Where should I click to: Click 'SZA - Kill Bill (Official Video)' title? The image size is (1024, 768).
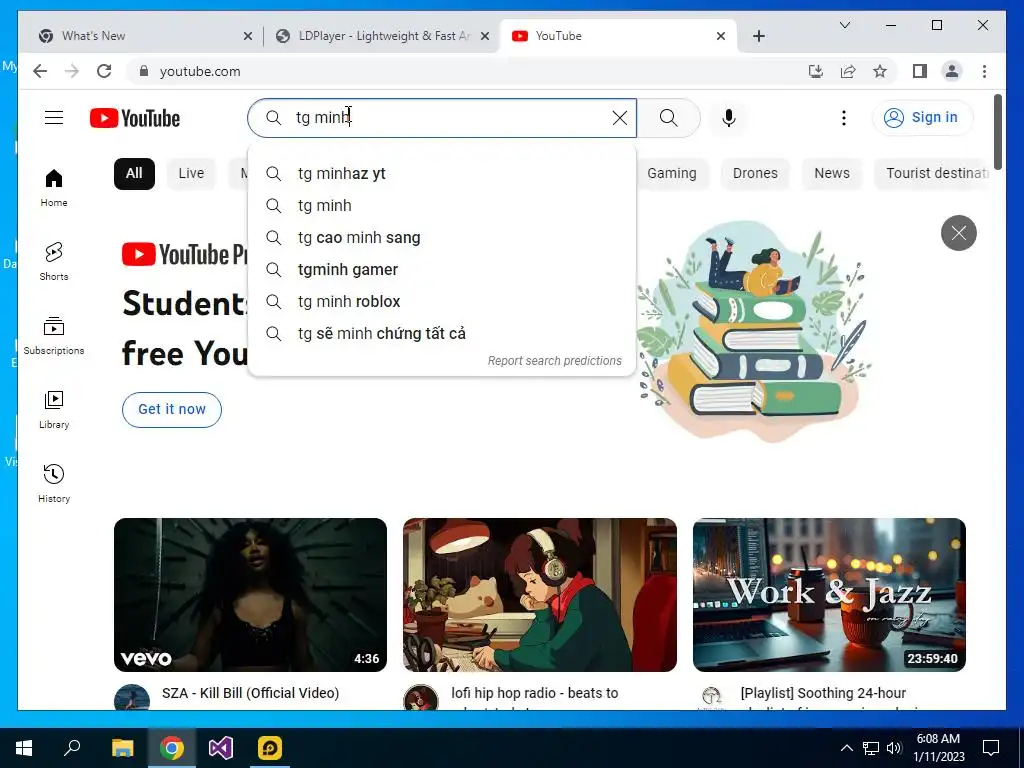click(x=250, y=693)
